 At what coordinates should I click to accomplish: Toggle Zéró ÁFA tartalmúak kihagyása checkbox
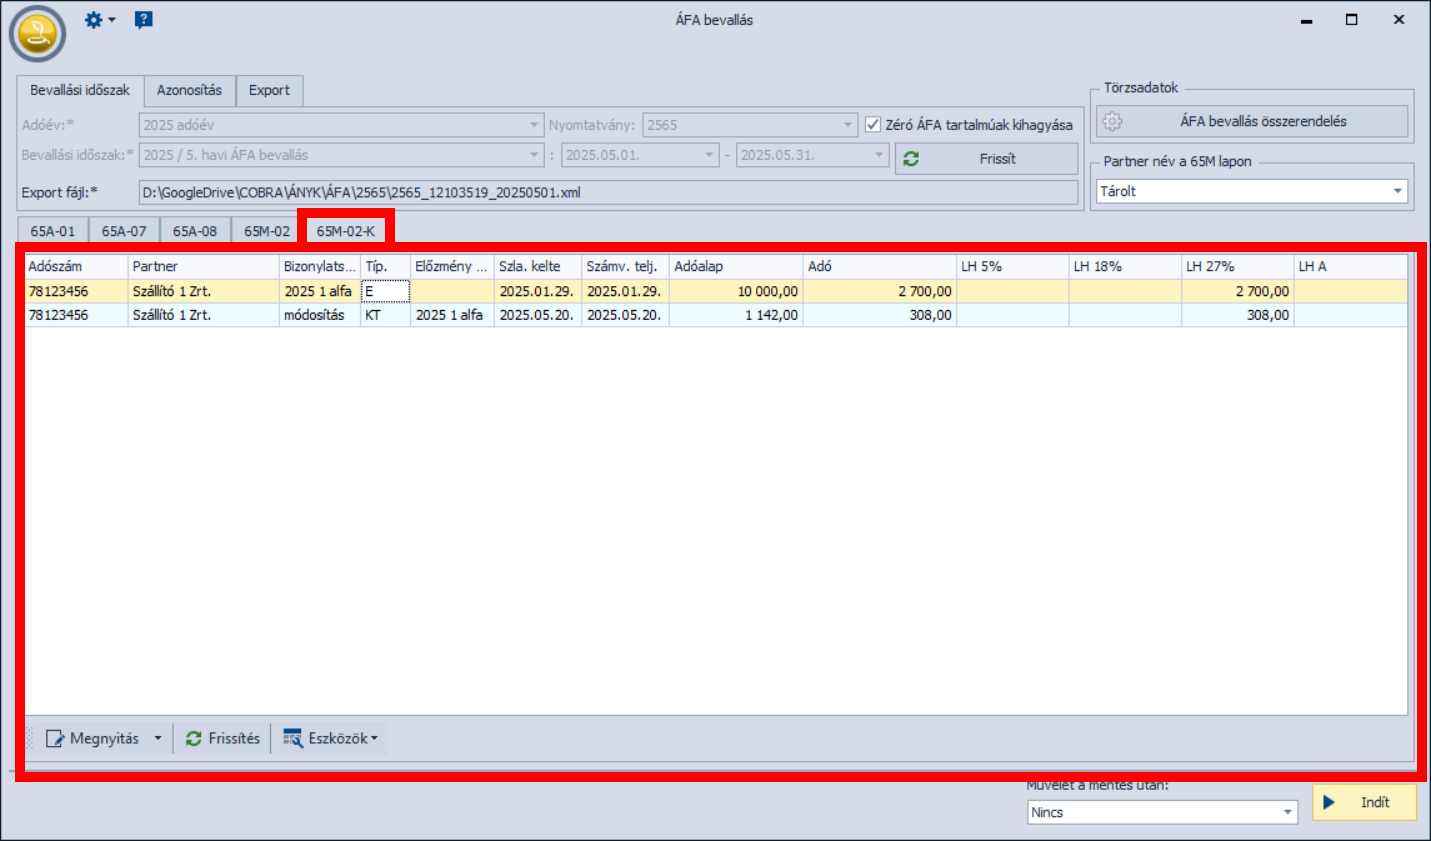pos(873,125)
